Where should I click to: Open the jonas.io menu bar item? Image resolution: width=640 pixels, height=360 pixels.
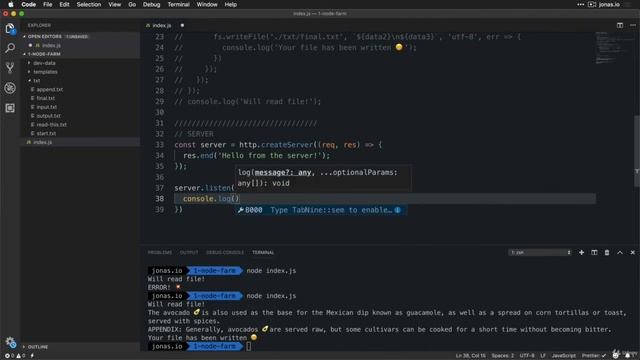click(609, 4)
